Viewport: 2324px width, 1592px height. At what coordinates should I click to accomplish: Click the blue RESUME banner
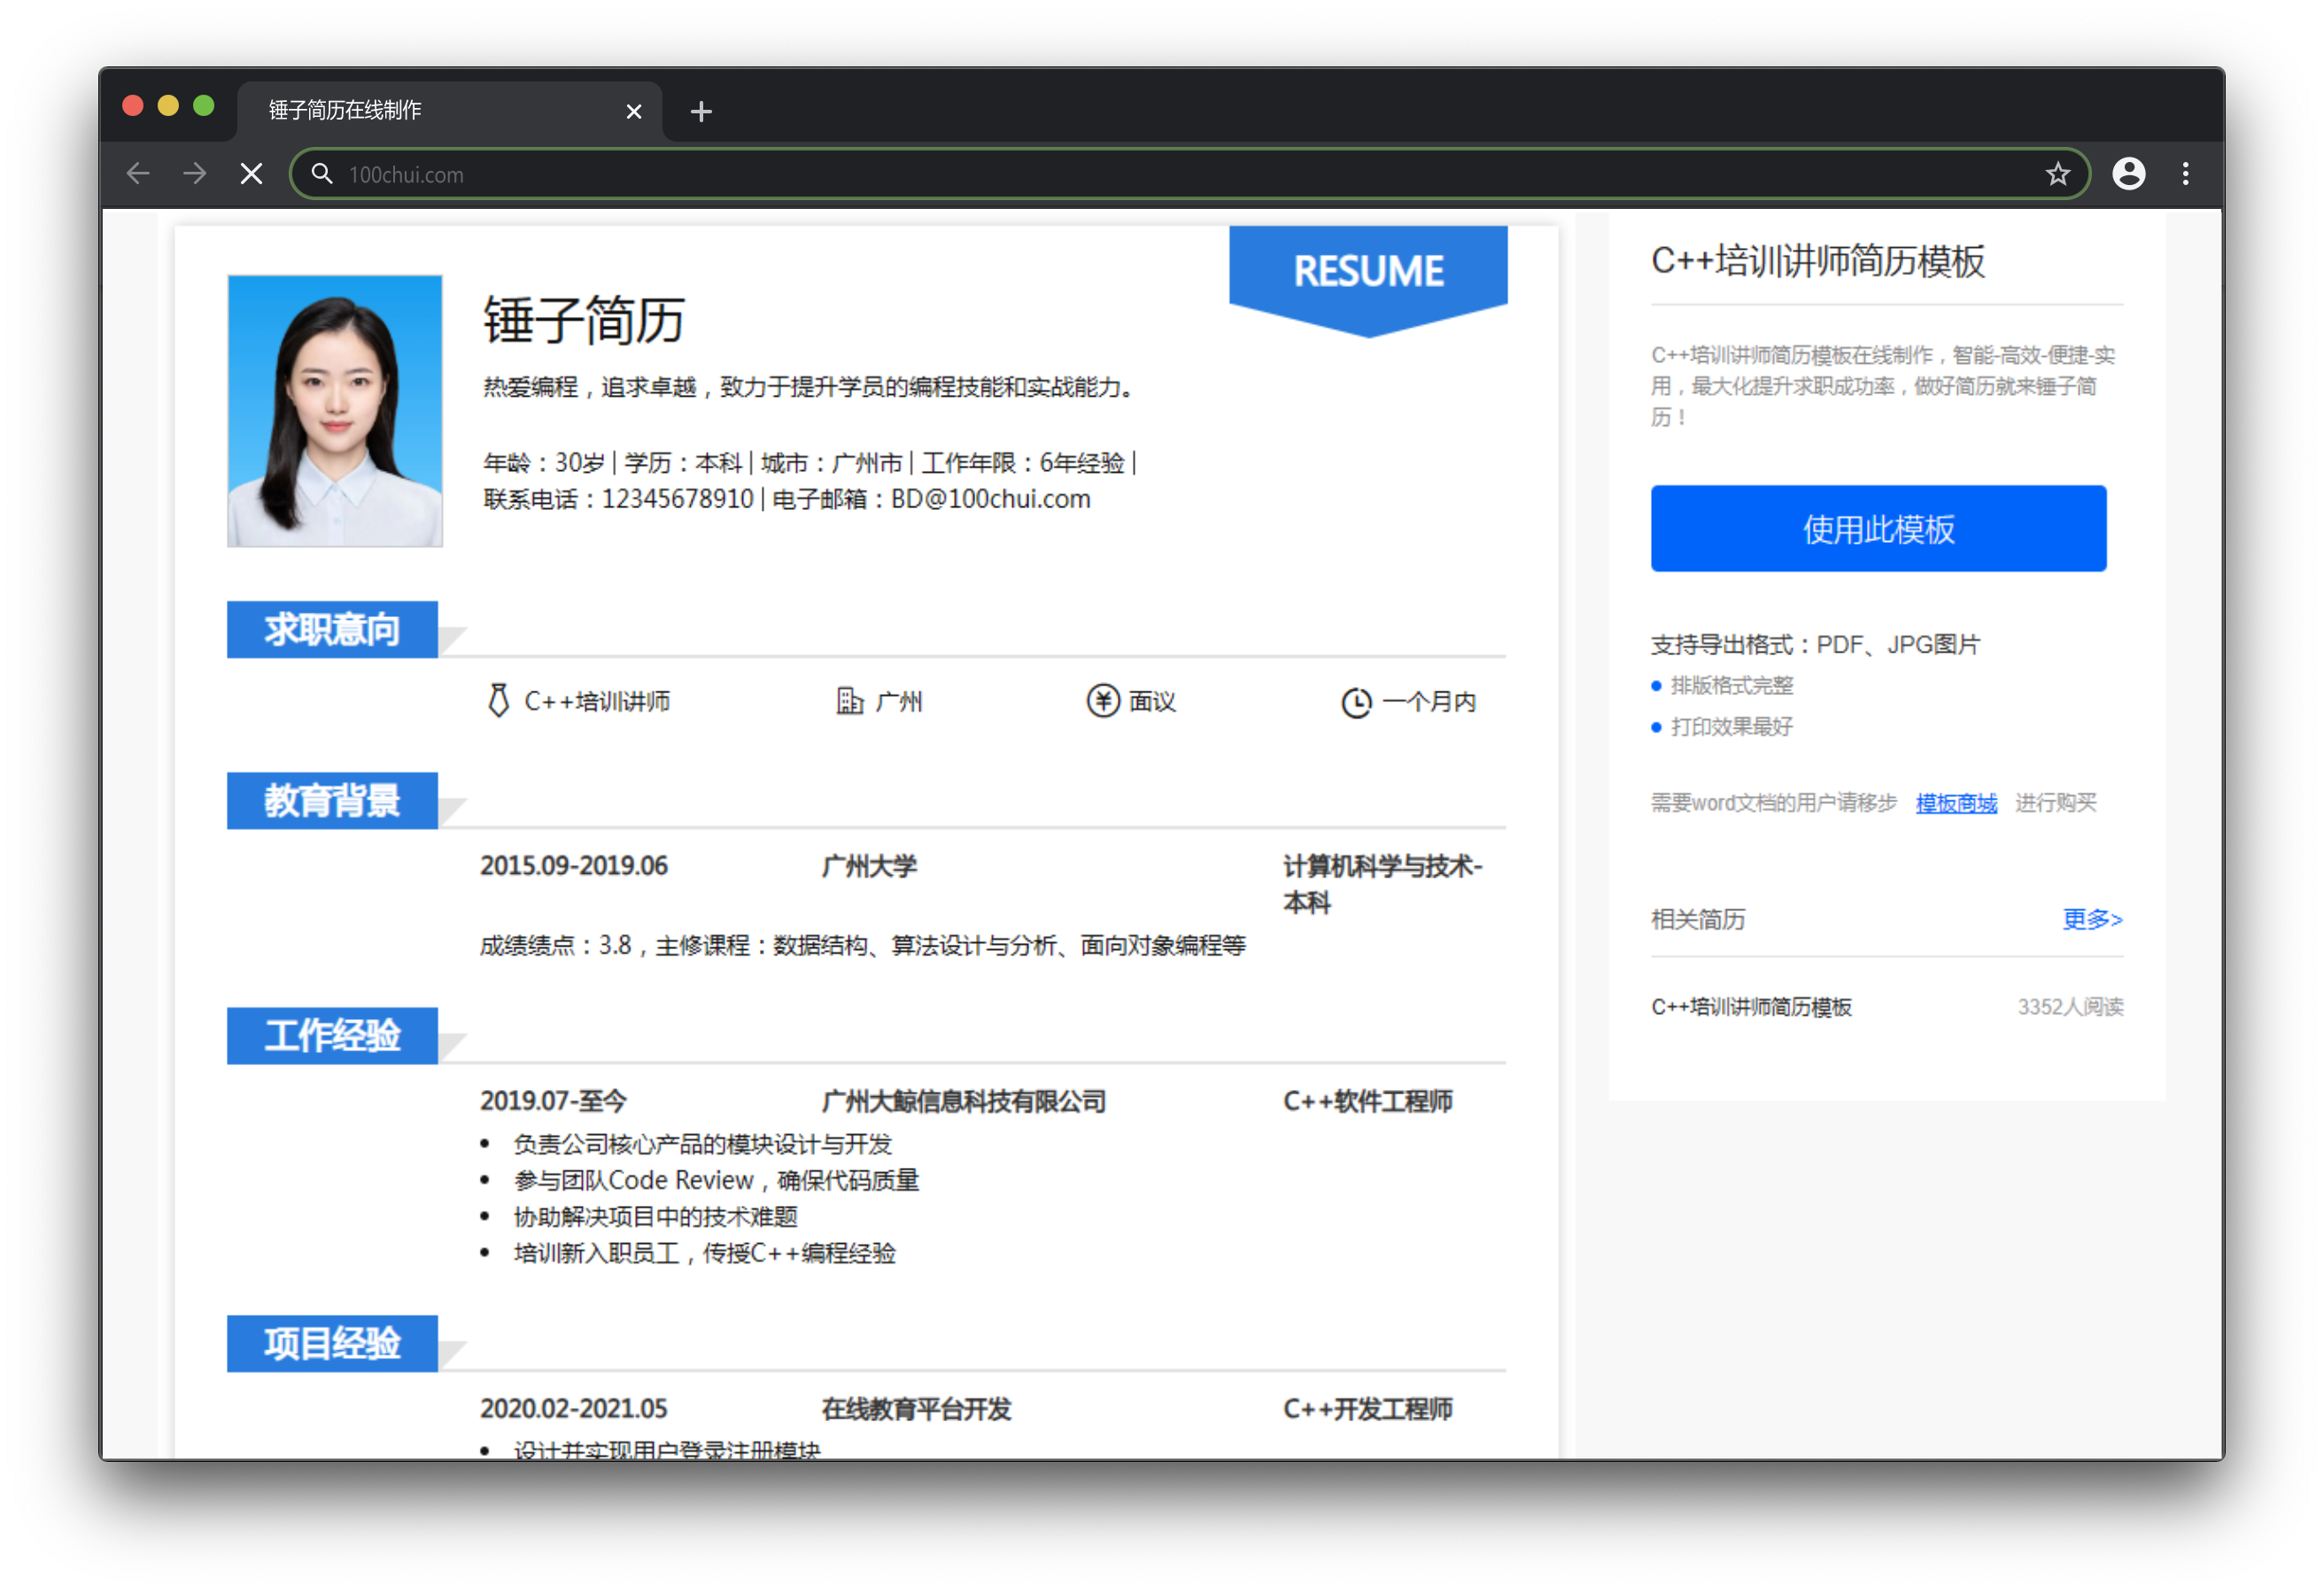pos(1368,279)
